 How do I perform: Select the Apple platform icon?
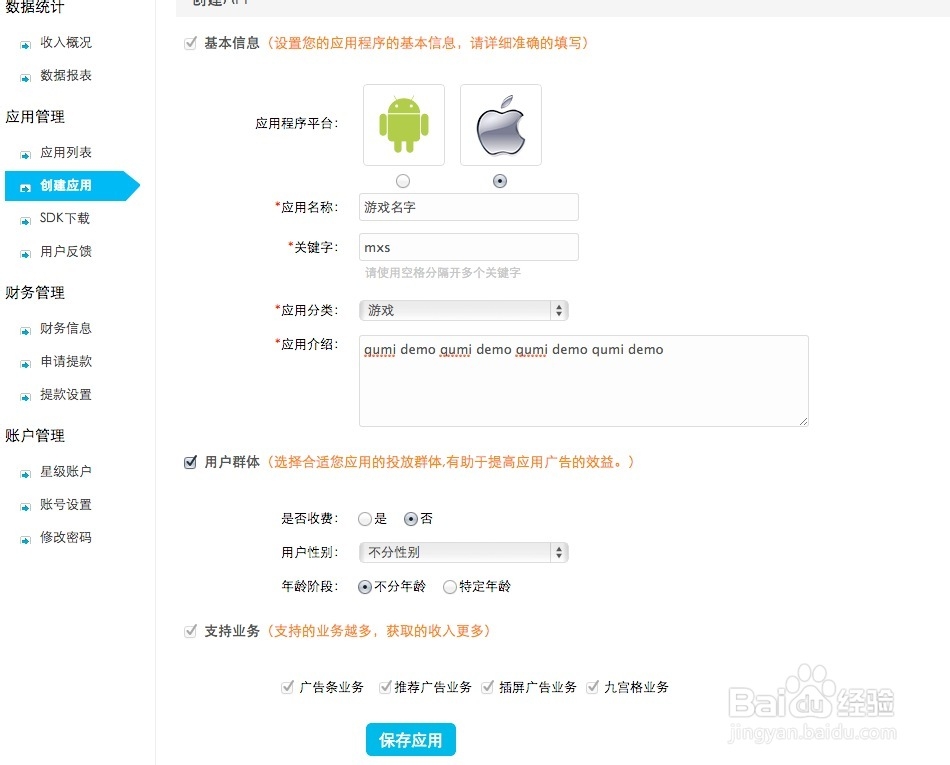(x=500, y=124)
